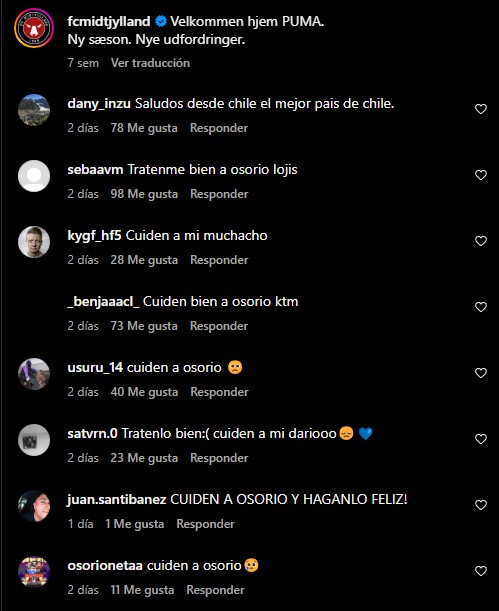Click the heart beside satvrn.0's comment
The height and width of the screenshot is (611, 499).
coord(481,439)
